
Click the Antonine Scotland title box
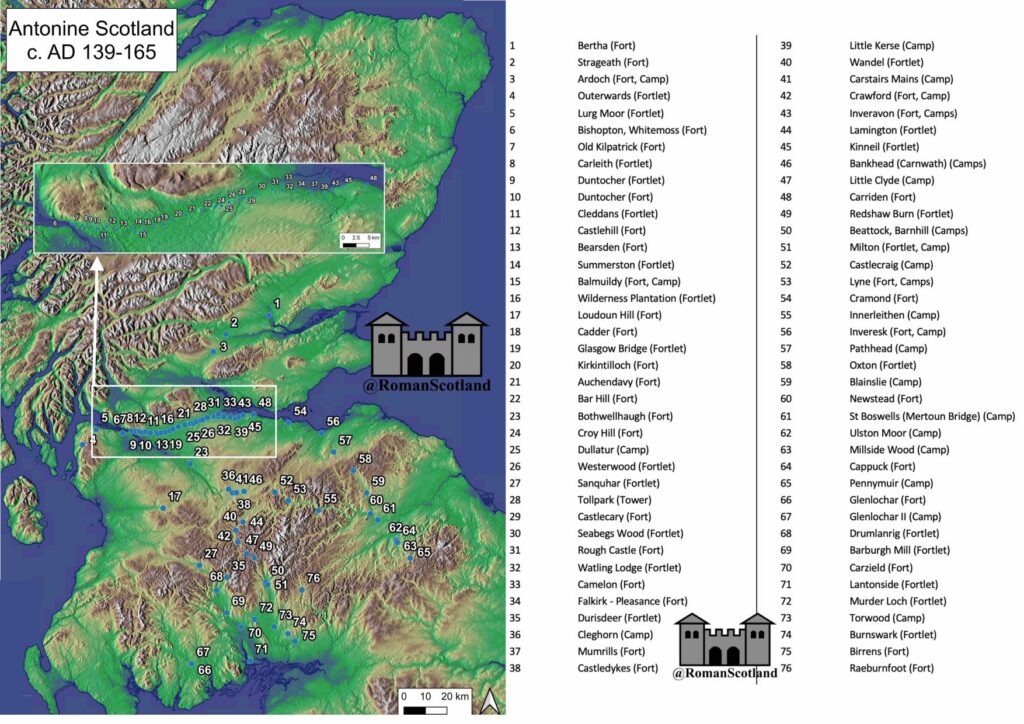point(91,40)
